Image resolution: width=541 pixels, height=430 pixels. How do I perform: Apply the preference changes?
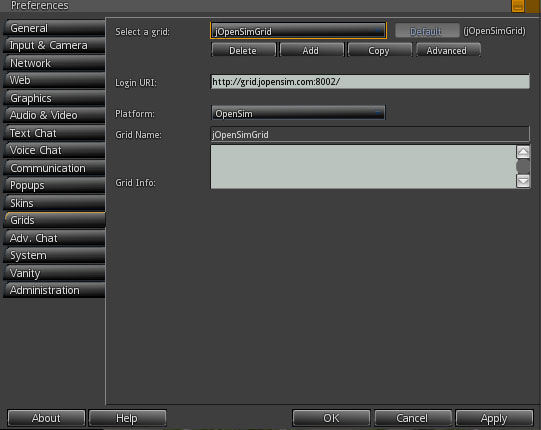click(x=494, y=418)
